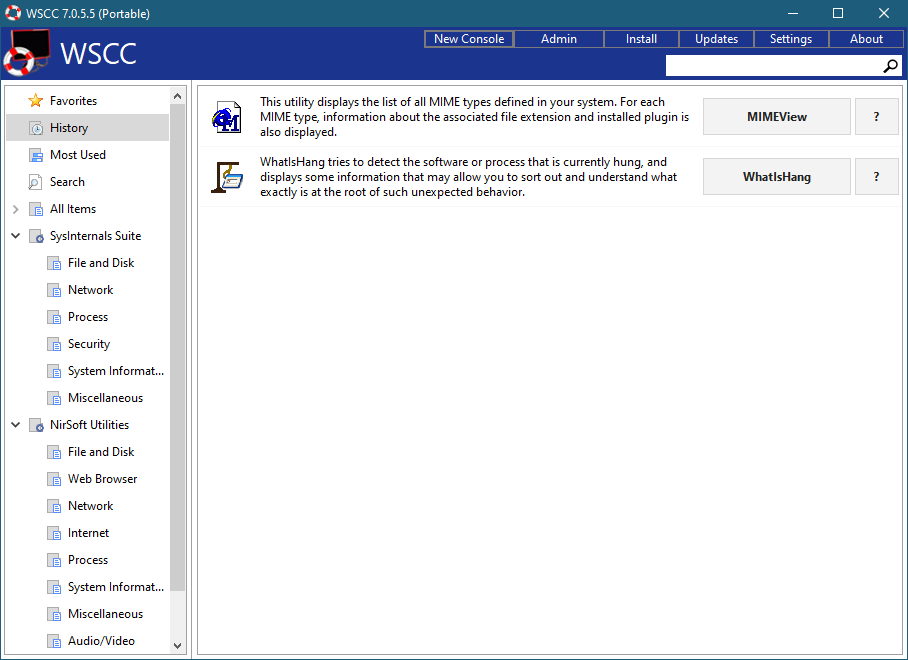The height and width of the screenshot is (660, 908).
Task: Click the Internet category icon
Action: pyautogui.click(x=54, y=533)
